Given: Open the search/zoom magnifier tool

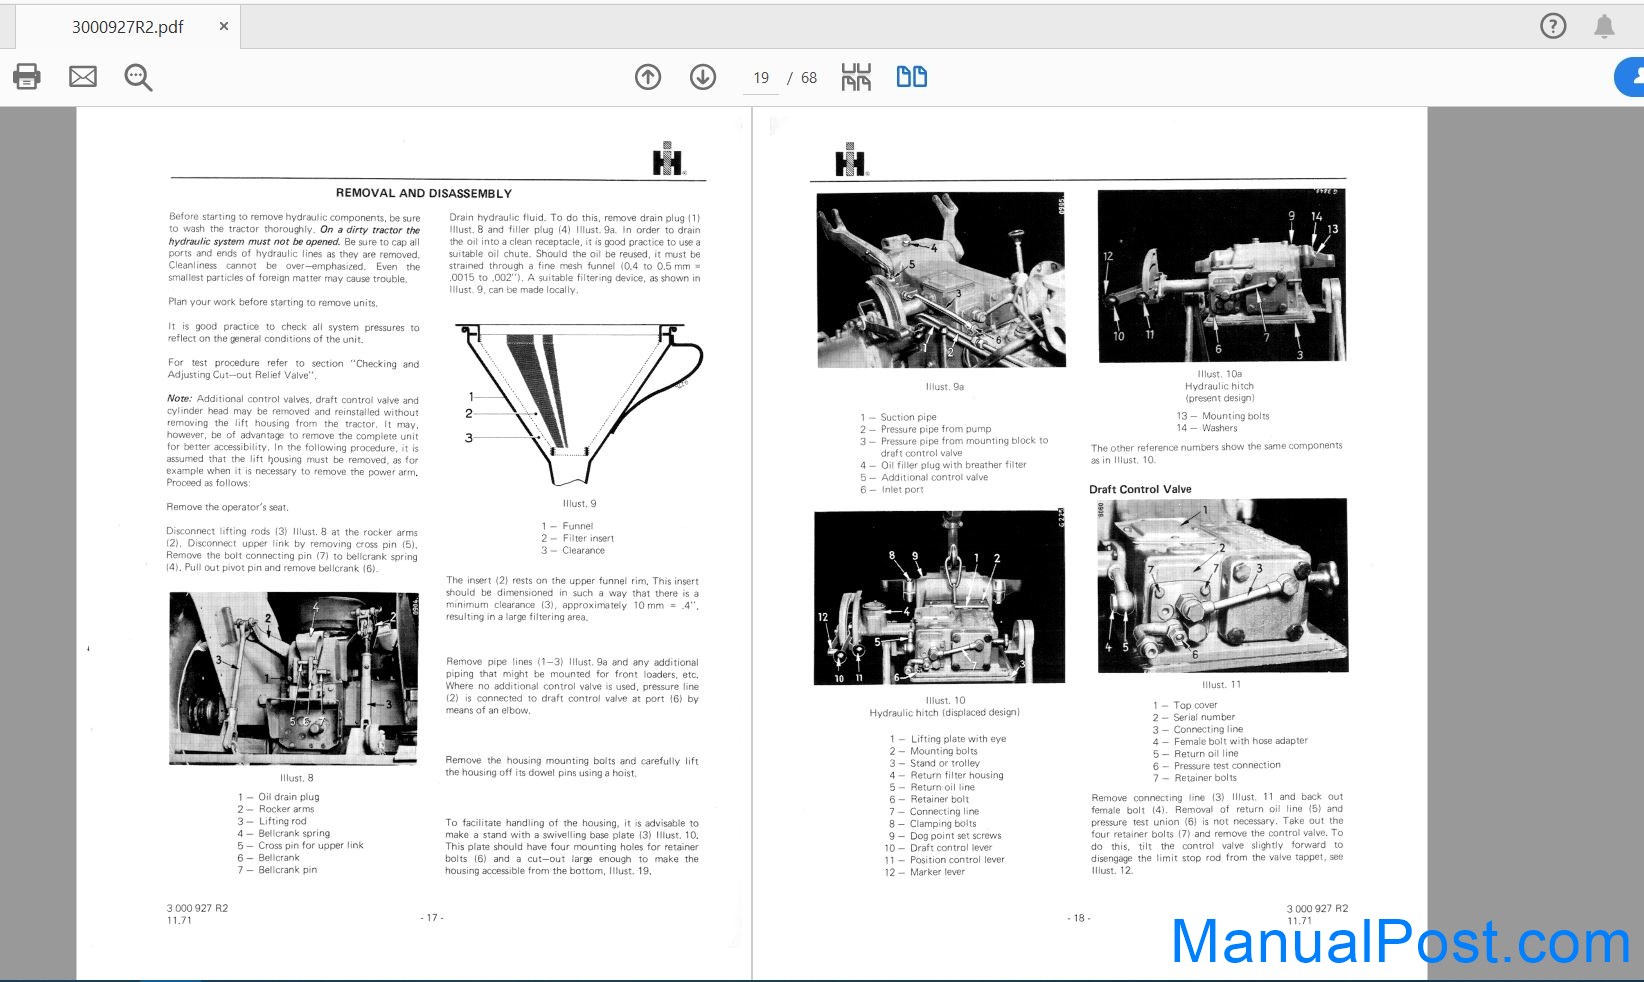Looking at the screenshot, I should (x=138, y=77).
